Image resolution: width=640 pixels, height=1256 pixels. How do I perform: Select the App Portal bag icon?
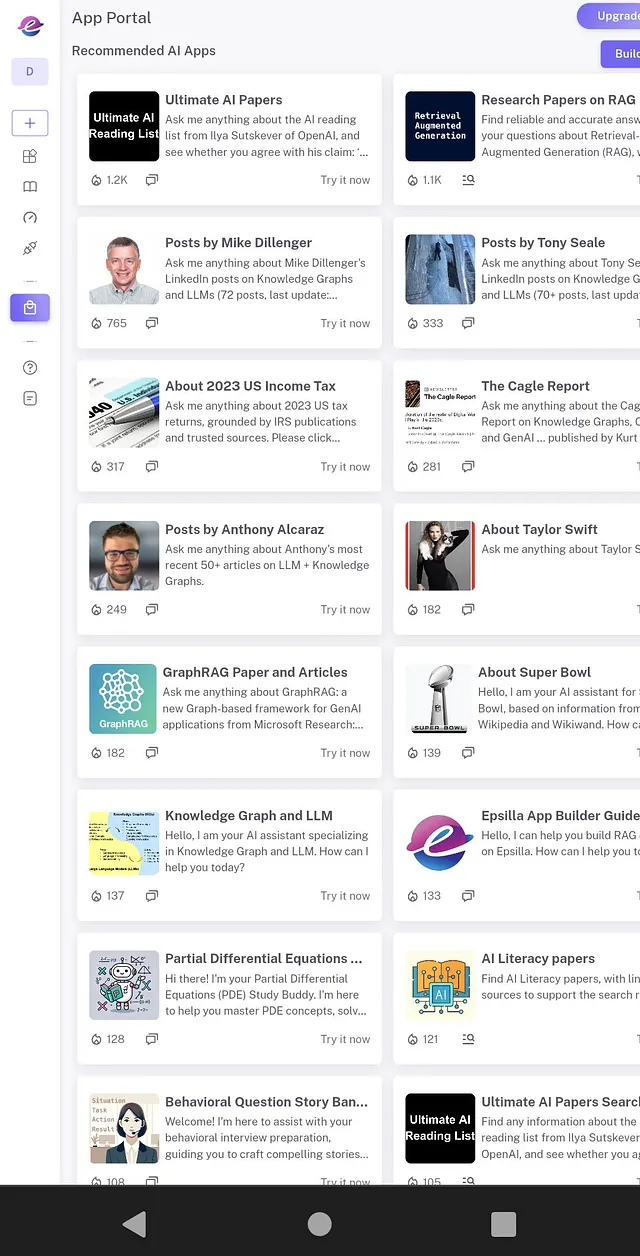pos(30,308)
